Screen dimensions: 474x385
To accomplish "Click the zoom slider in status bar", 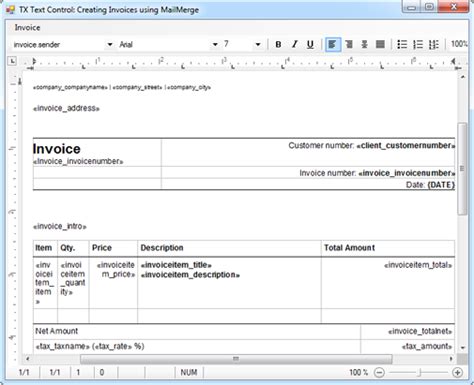I will [x=418, y=372].
